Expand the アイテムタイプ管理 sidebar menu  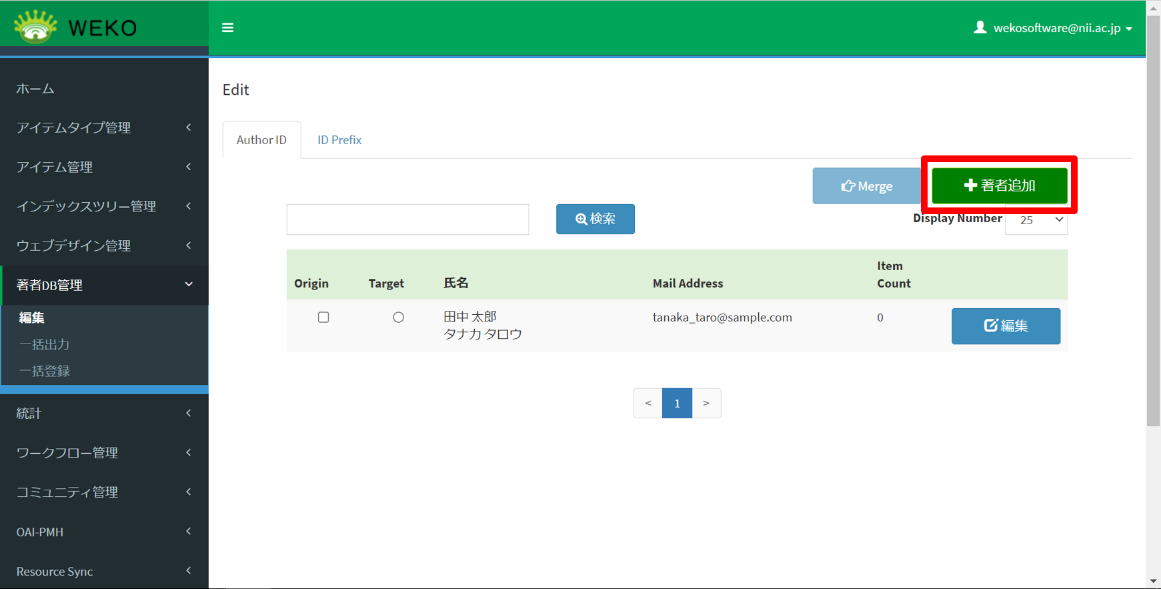(104, 128)
